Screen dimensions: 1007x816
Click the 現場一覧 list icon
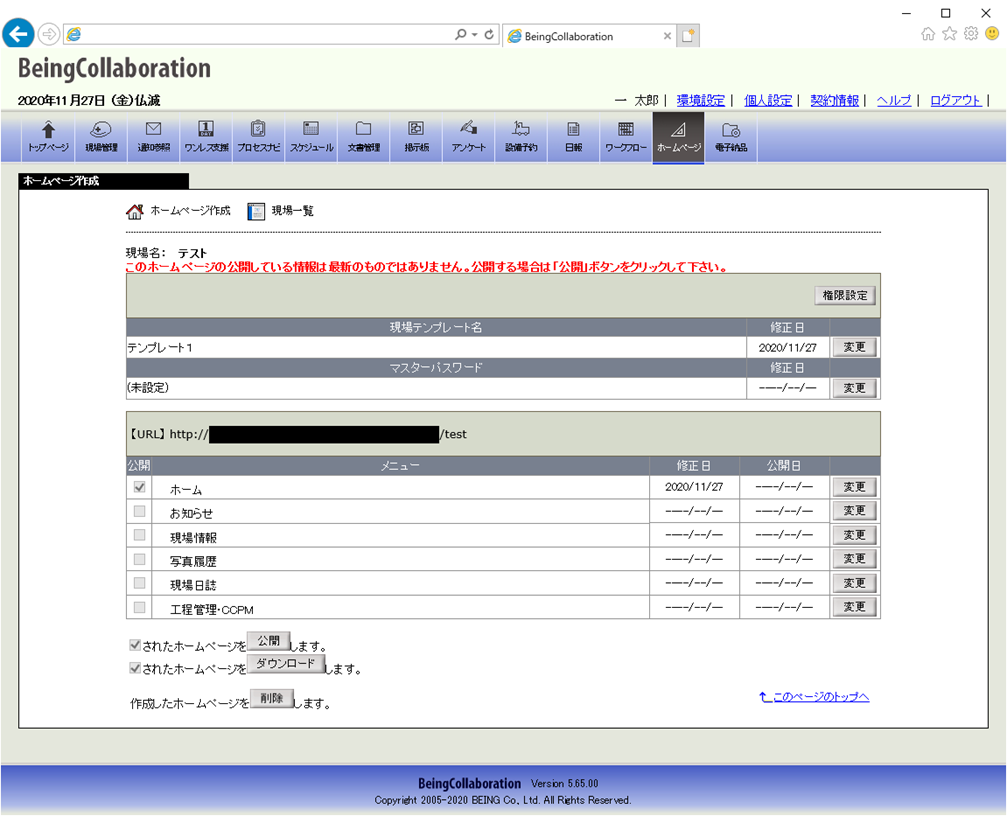pos(256,211)
